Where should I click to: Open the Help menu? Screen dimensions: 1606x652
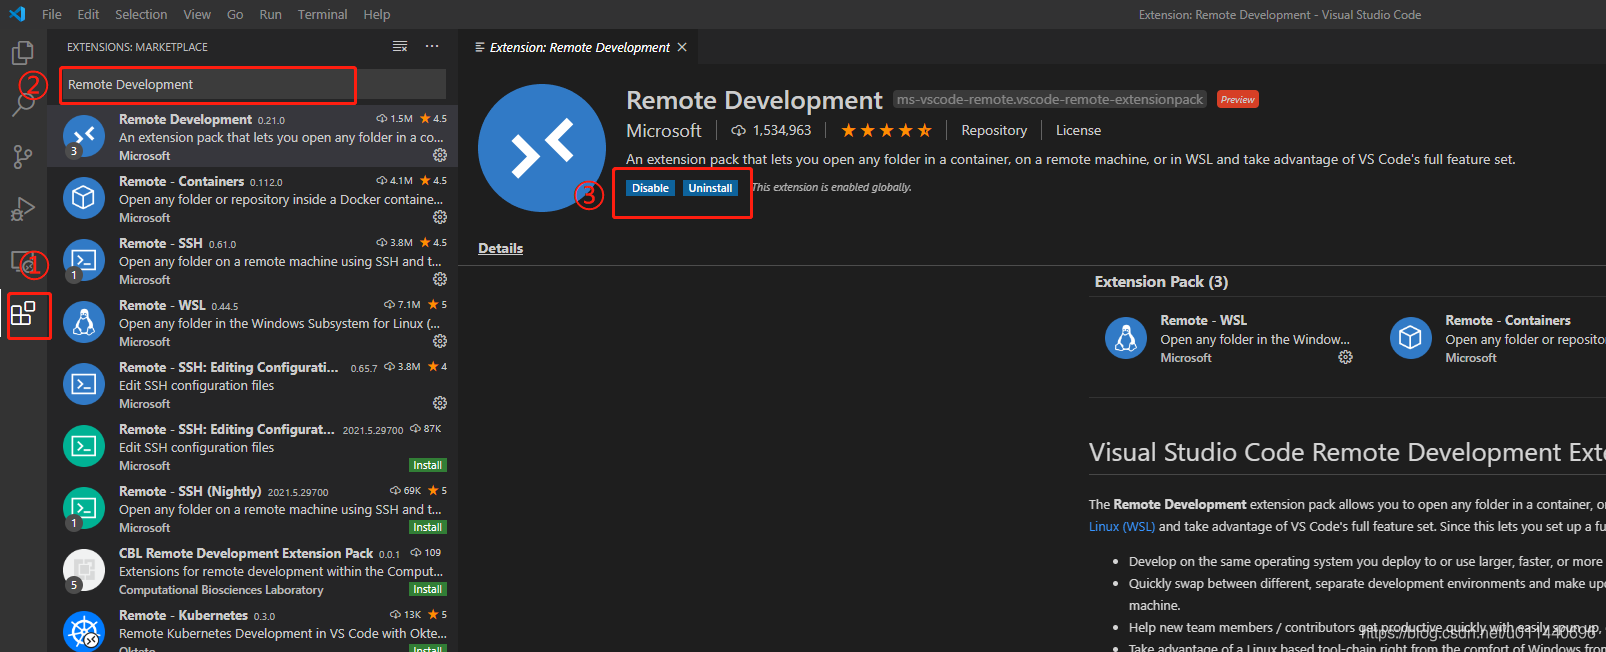click(377, 14)
